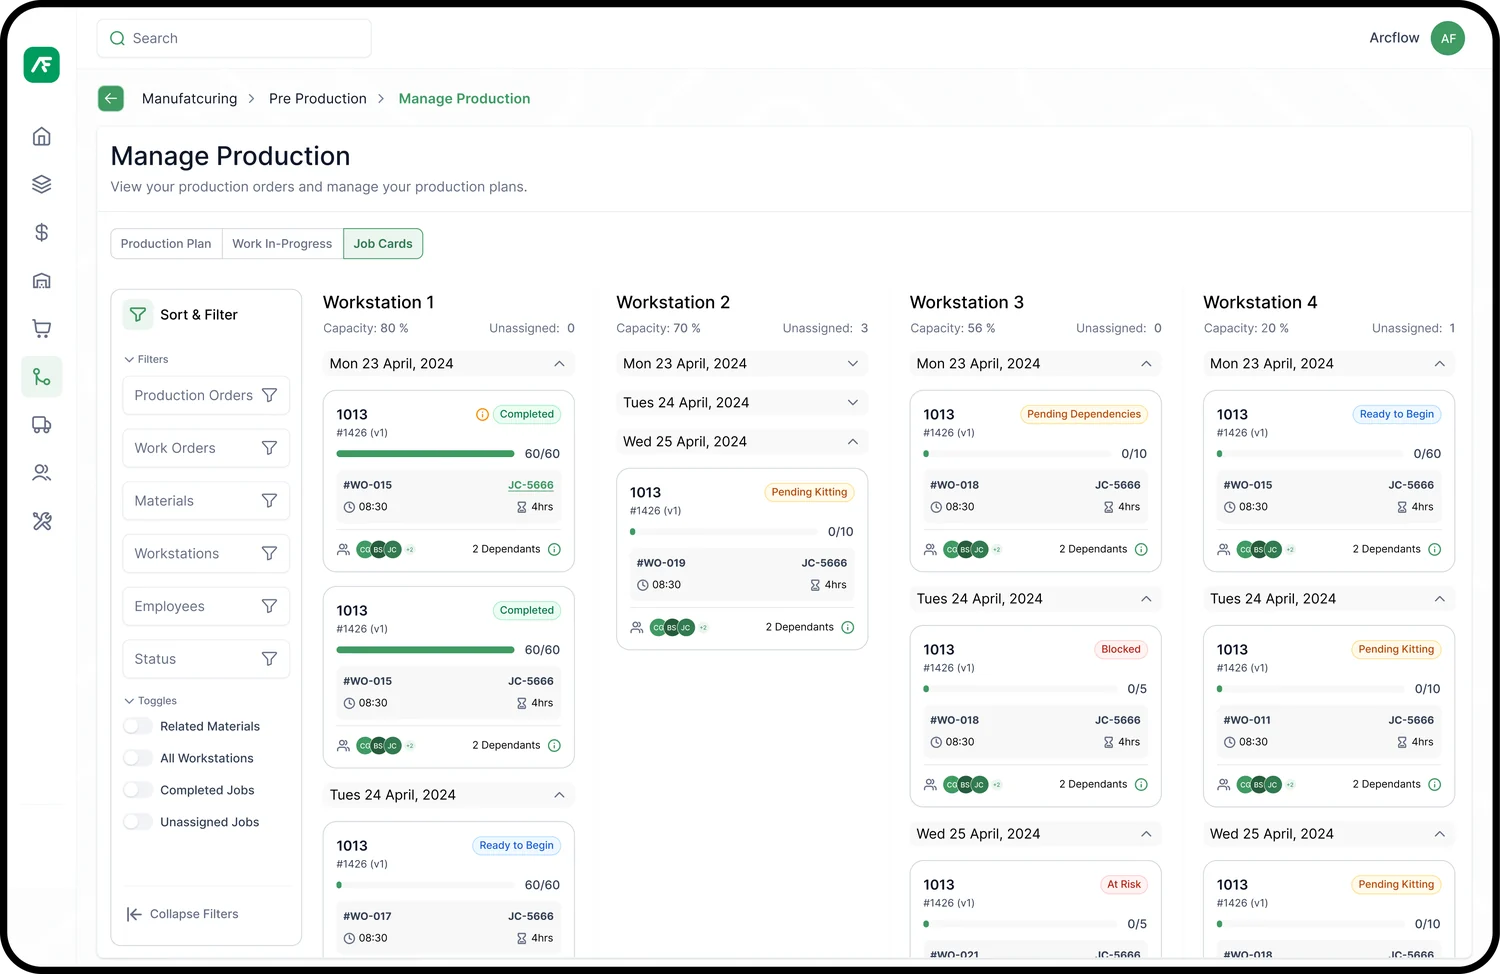Click Manage Production breadcrumb

(465, 99)
